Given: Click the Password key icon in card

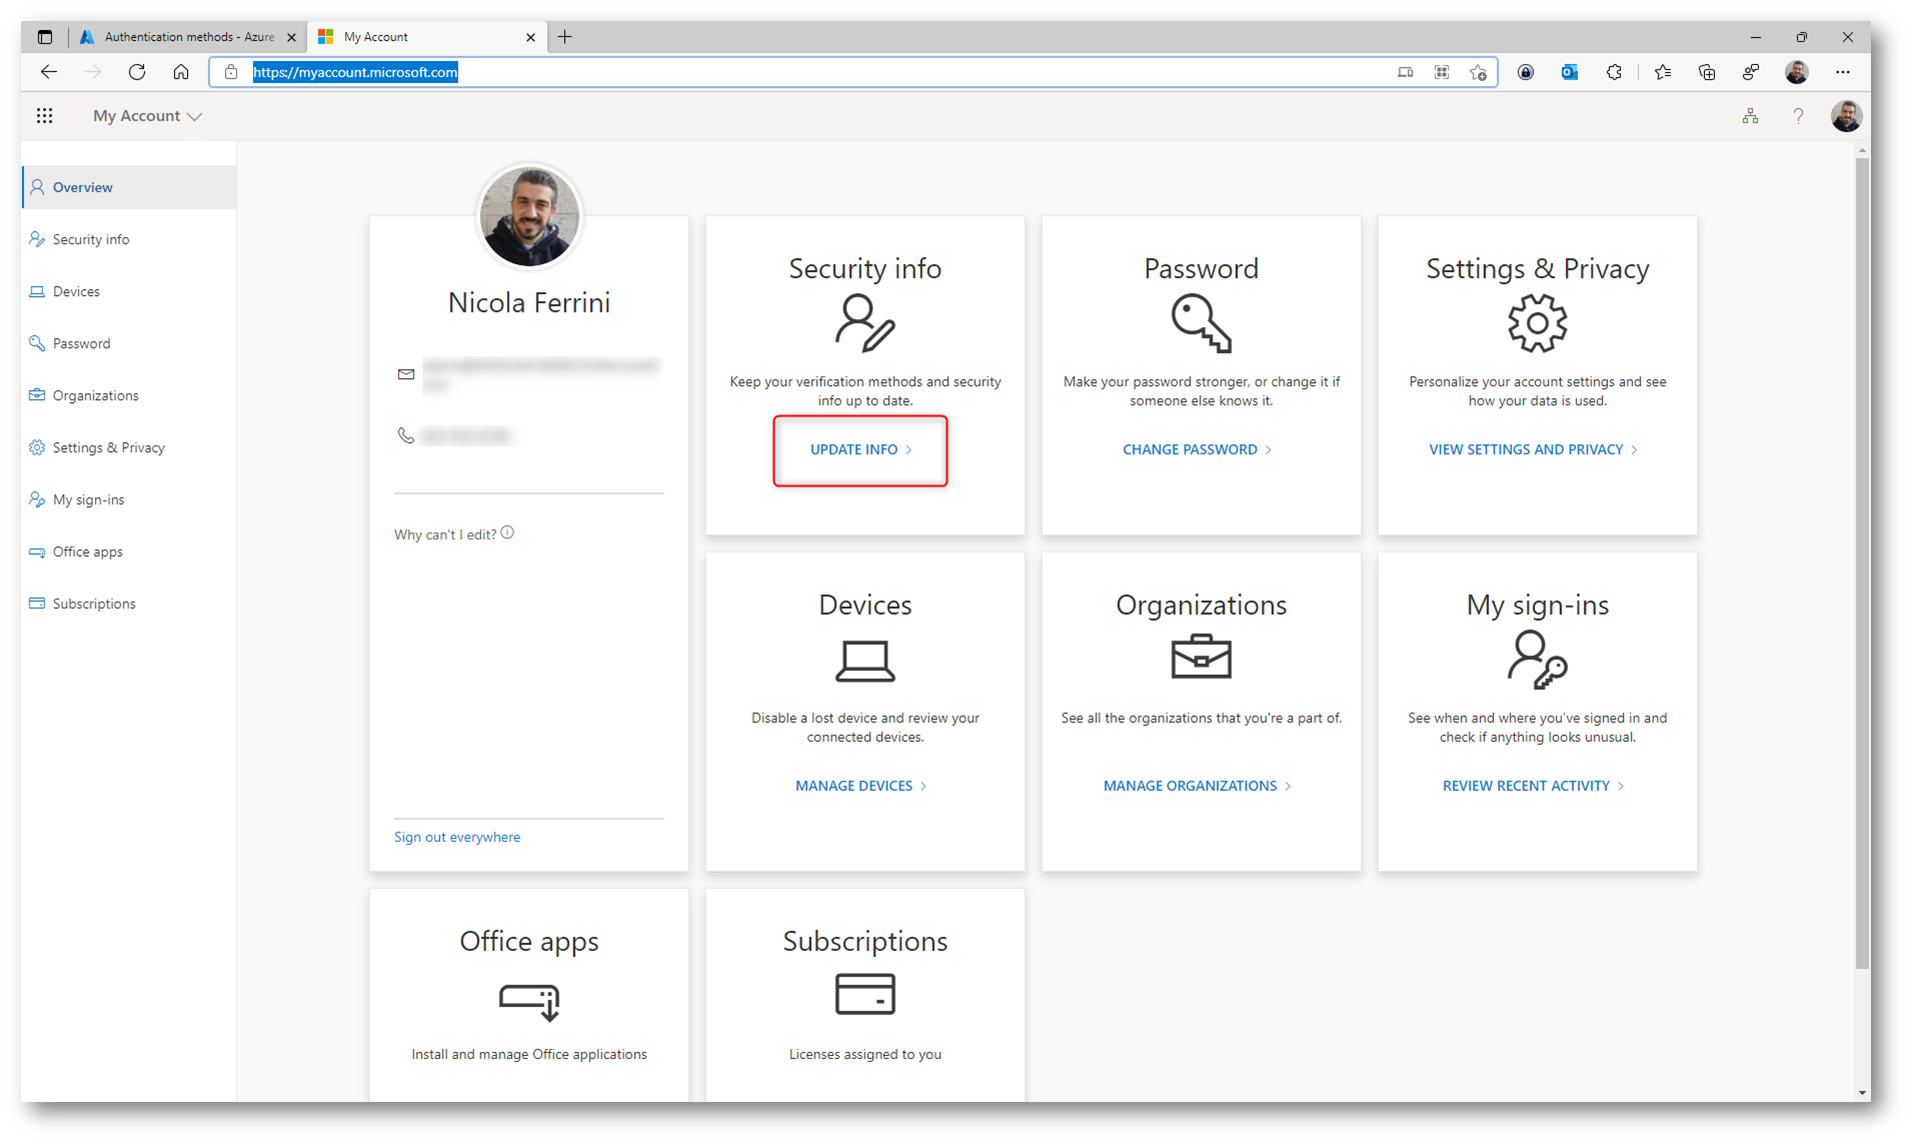Looking at the screenshot, I should pos(1200,323).
